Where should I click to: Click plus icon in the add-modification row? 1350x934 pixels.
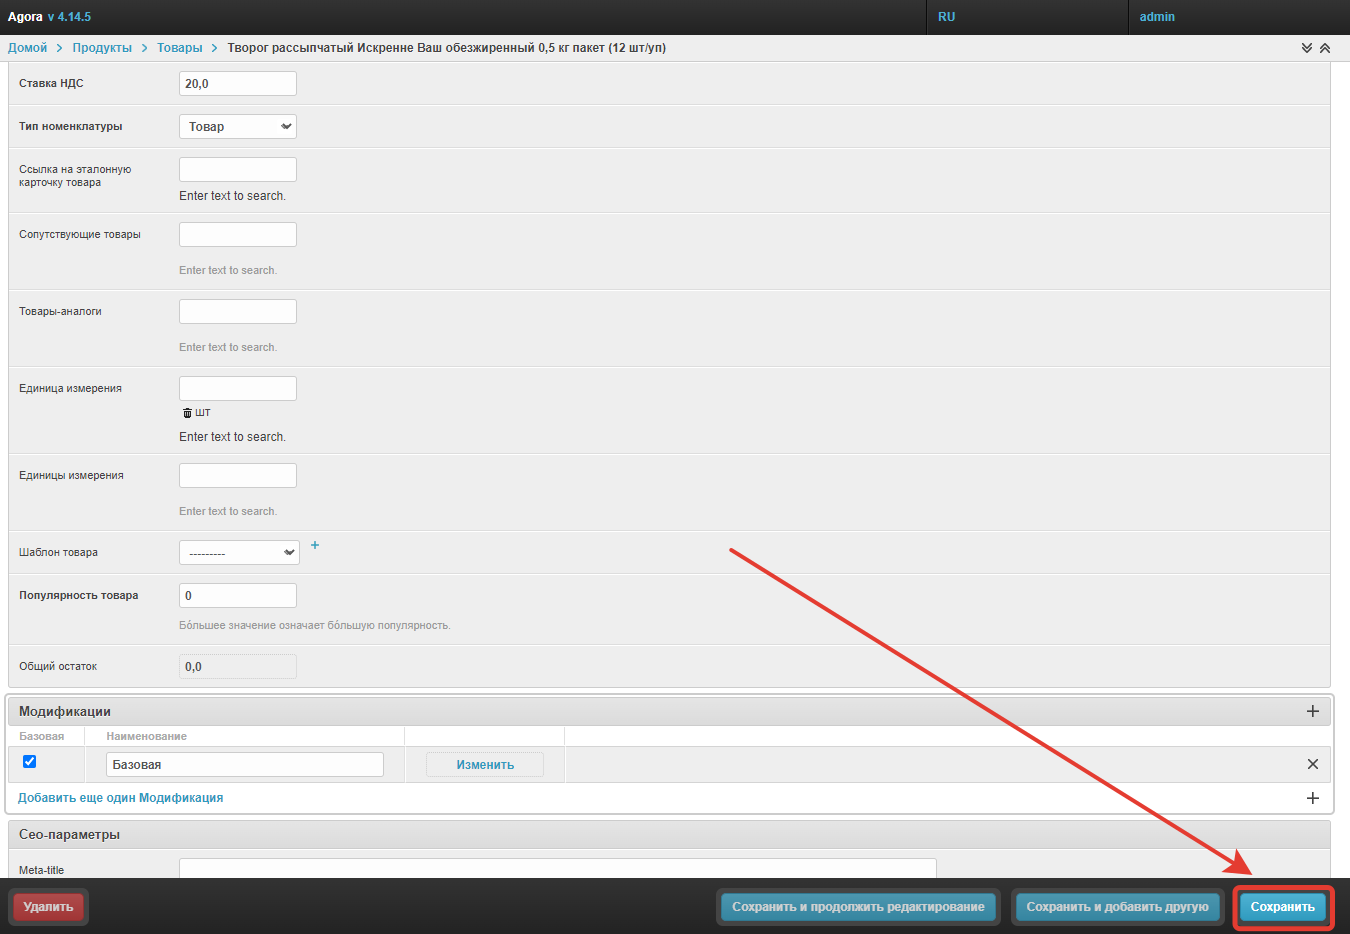[x=1312, y=798]
